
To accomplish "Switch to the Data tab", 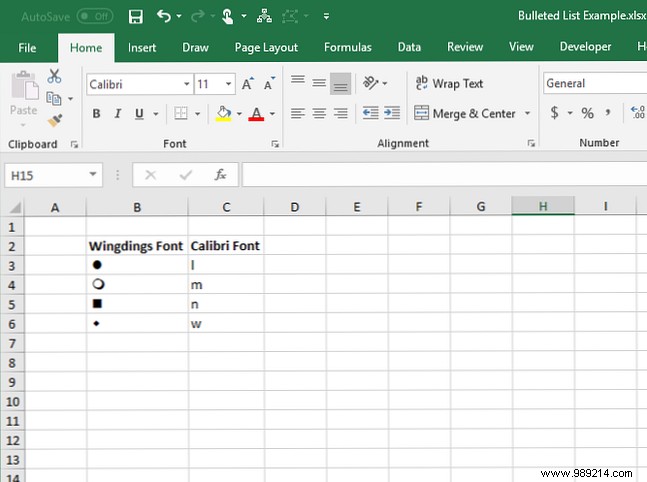I will (409, 47).
